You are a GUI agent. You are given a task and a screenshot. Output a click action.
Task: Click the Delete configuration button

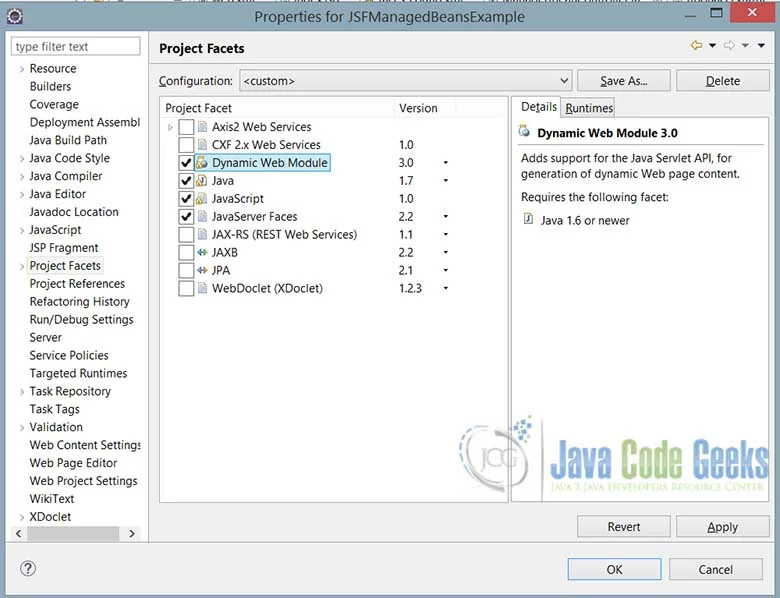(x=723, y=81)
